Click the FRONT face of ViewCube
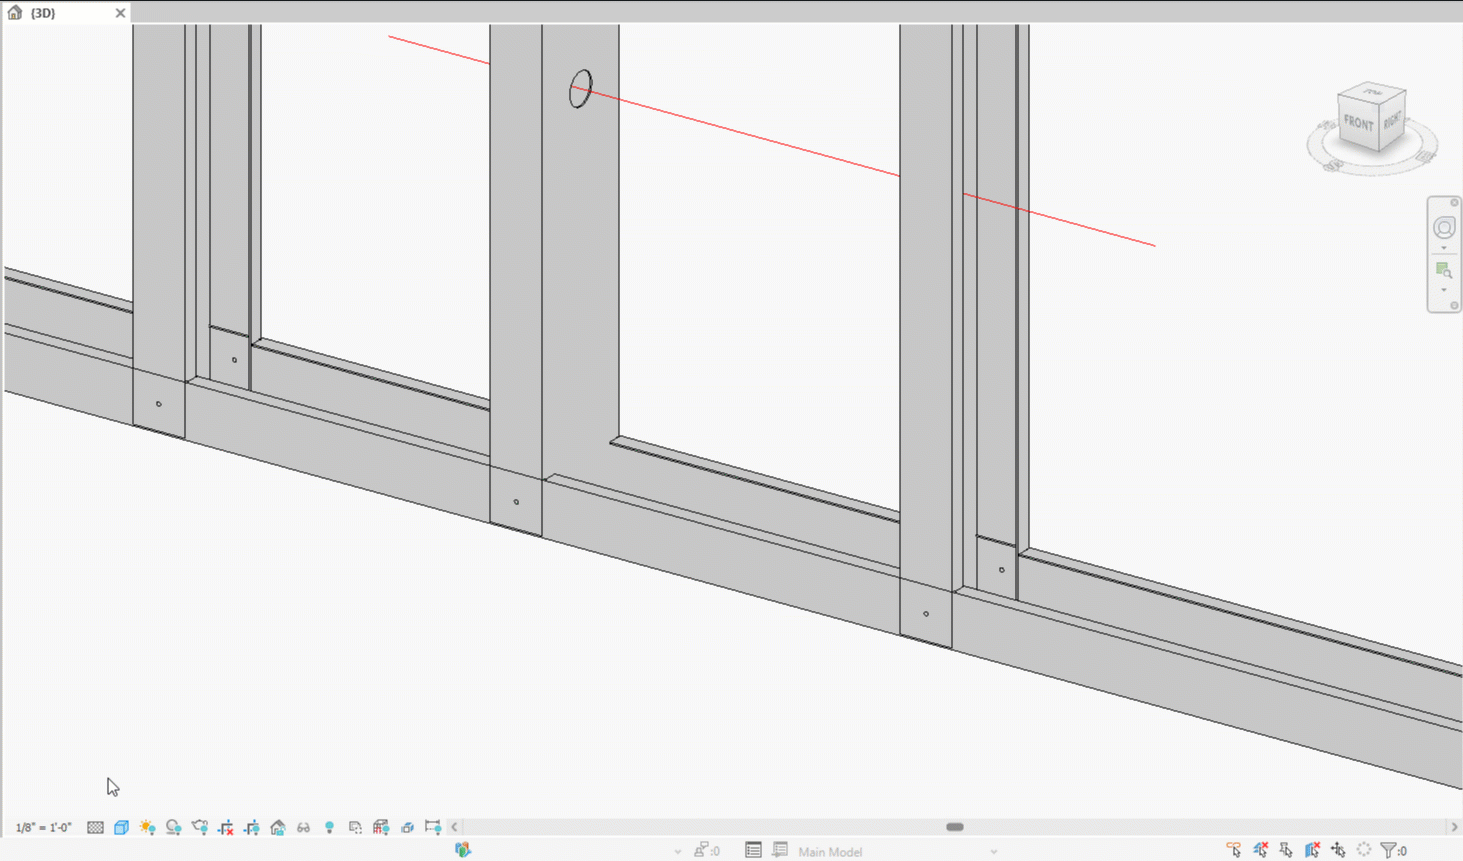The width and height of the screenshot is (1463, 861). (x=1358, y=124)
